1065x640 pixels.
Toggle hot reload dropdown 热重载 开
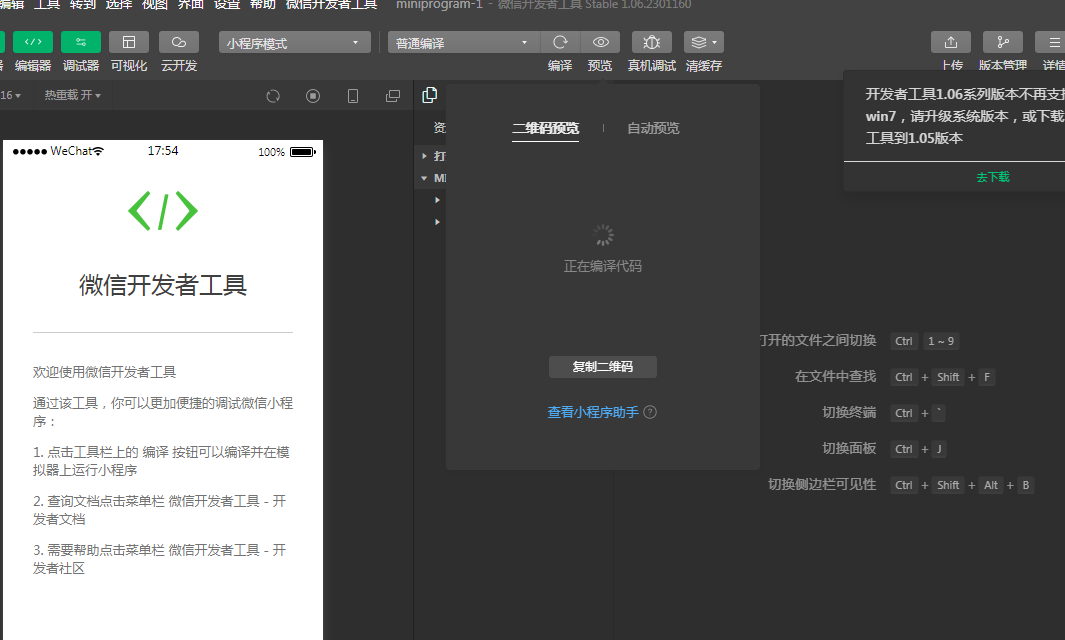[x=73, y=95]
